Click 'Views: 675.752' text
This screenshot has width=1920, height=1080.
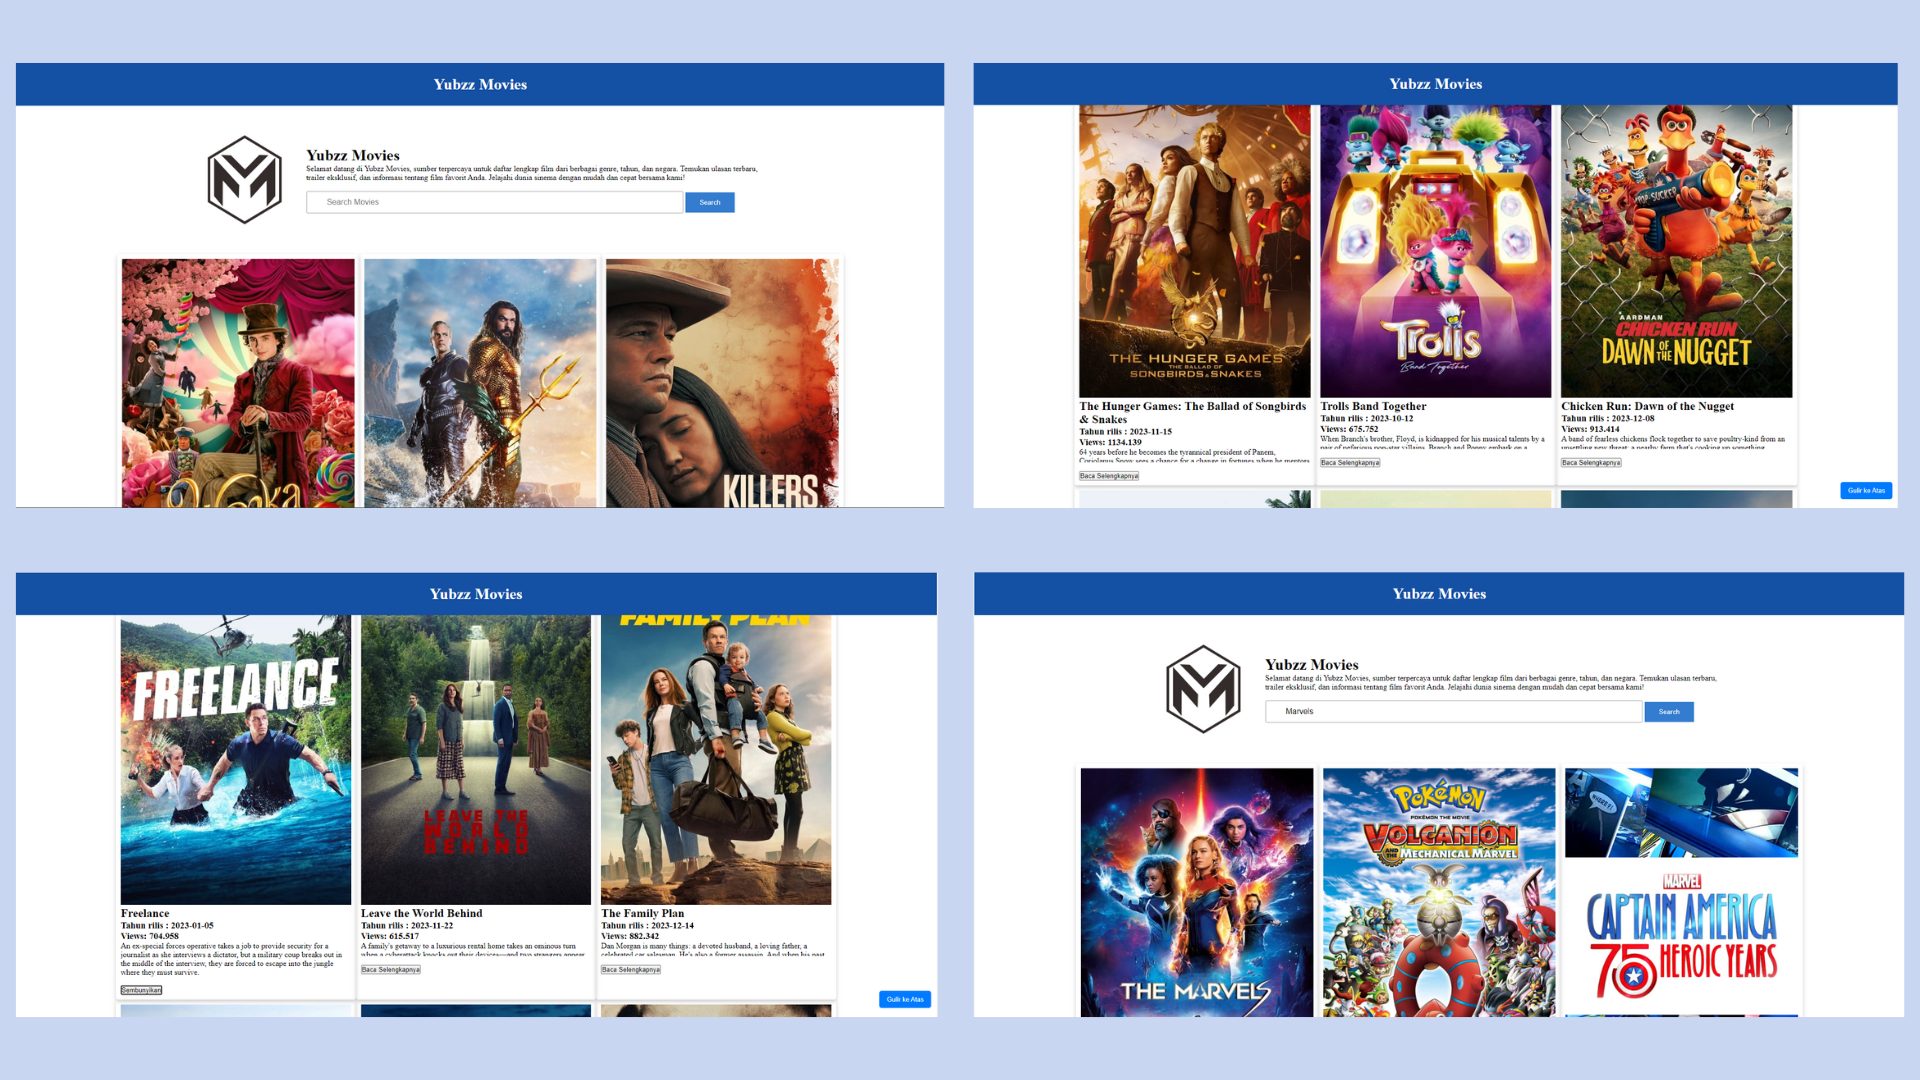tap(1349, 429)
